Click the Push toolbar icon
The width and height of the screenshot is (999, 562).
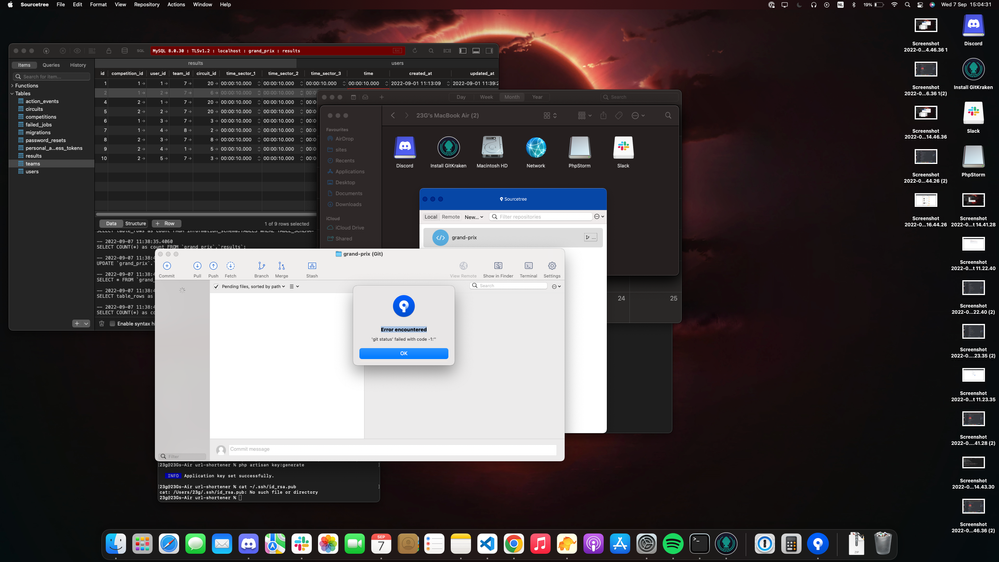coord(213,268)
